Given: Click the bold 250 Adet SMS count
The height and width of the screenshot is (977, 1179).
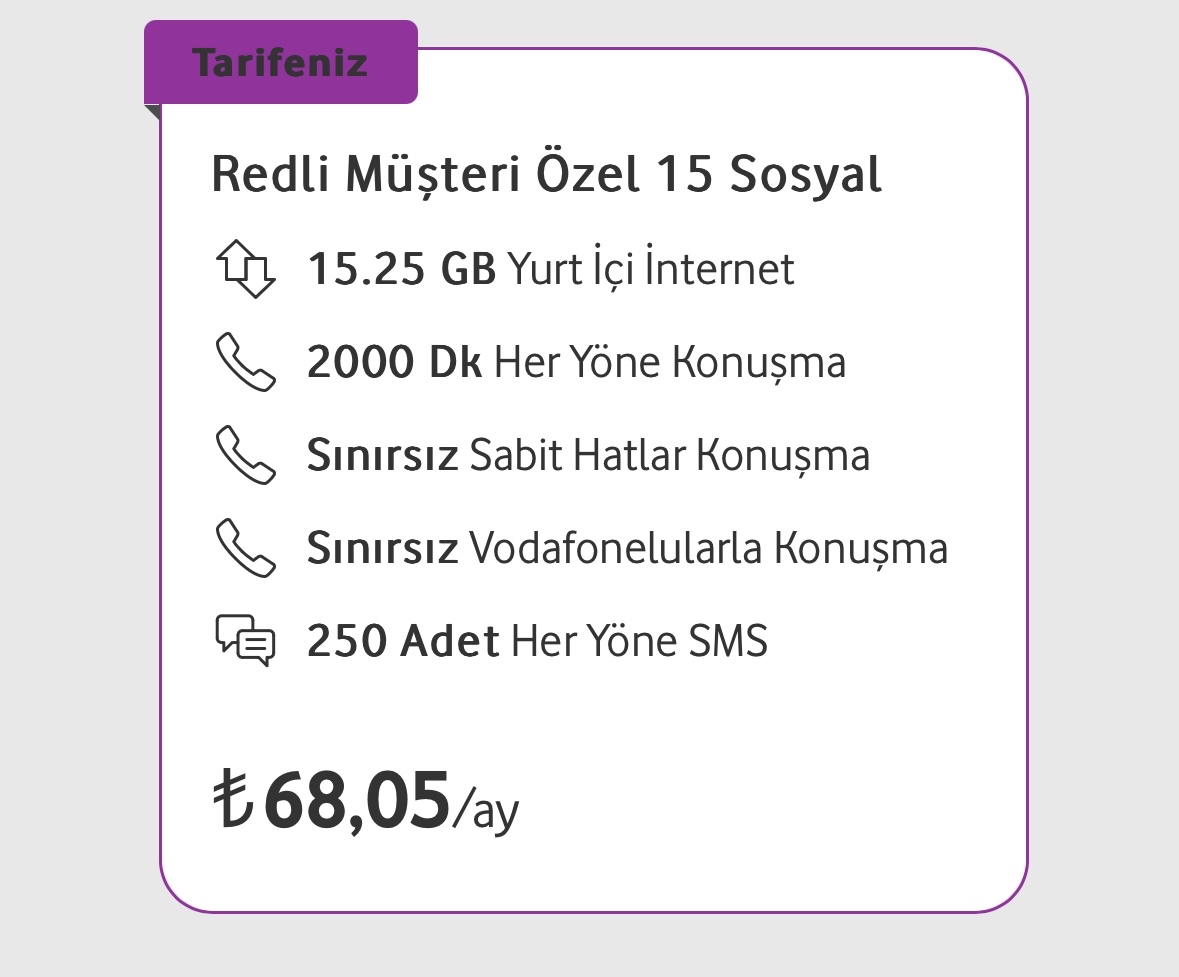Looking at the screenshot, I should tap(404, 641).
